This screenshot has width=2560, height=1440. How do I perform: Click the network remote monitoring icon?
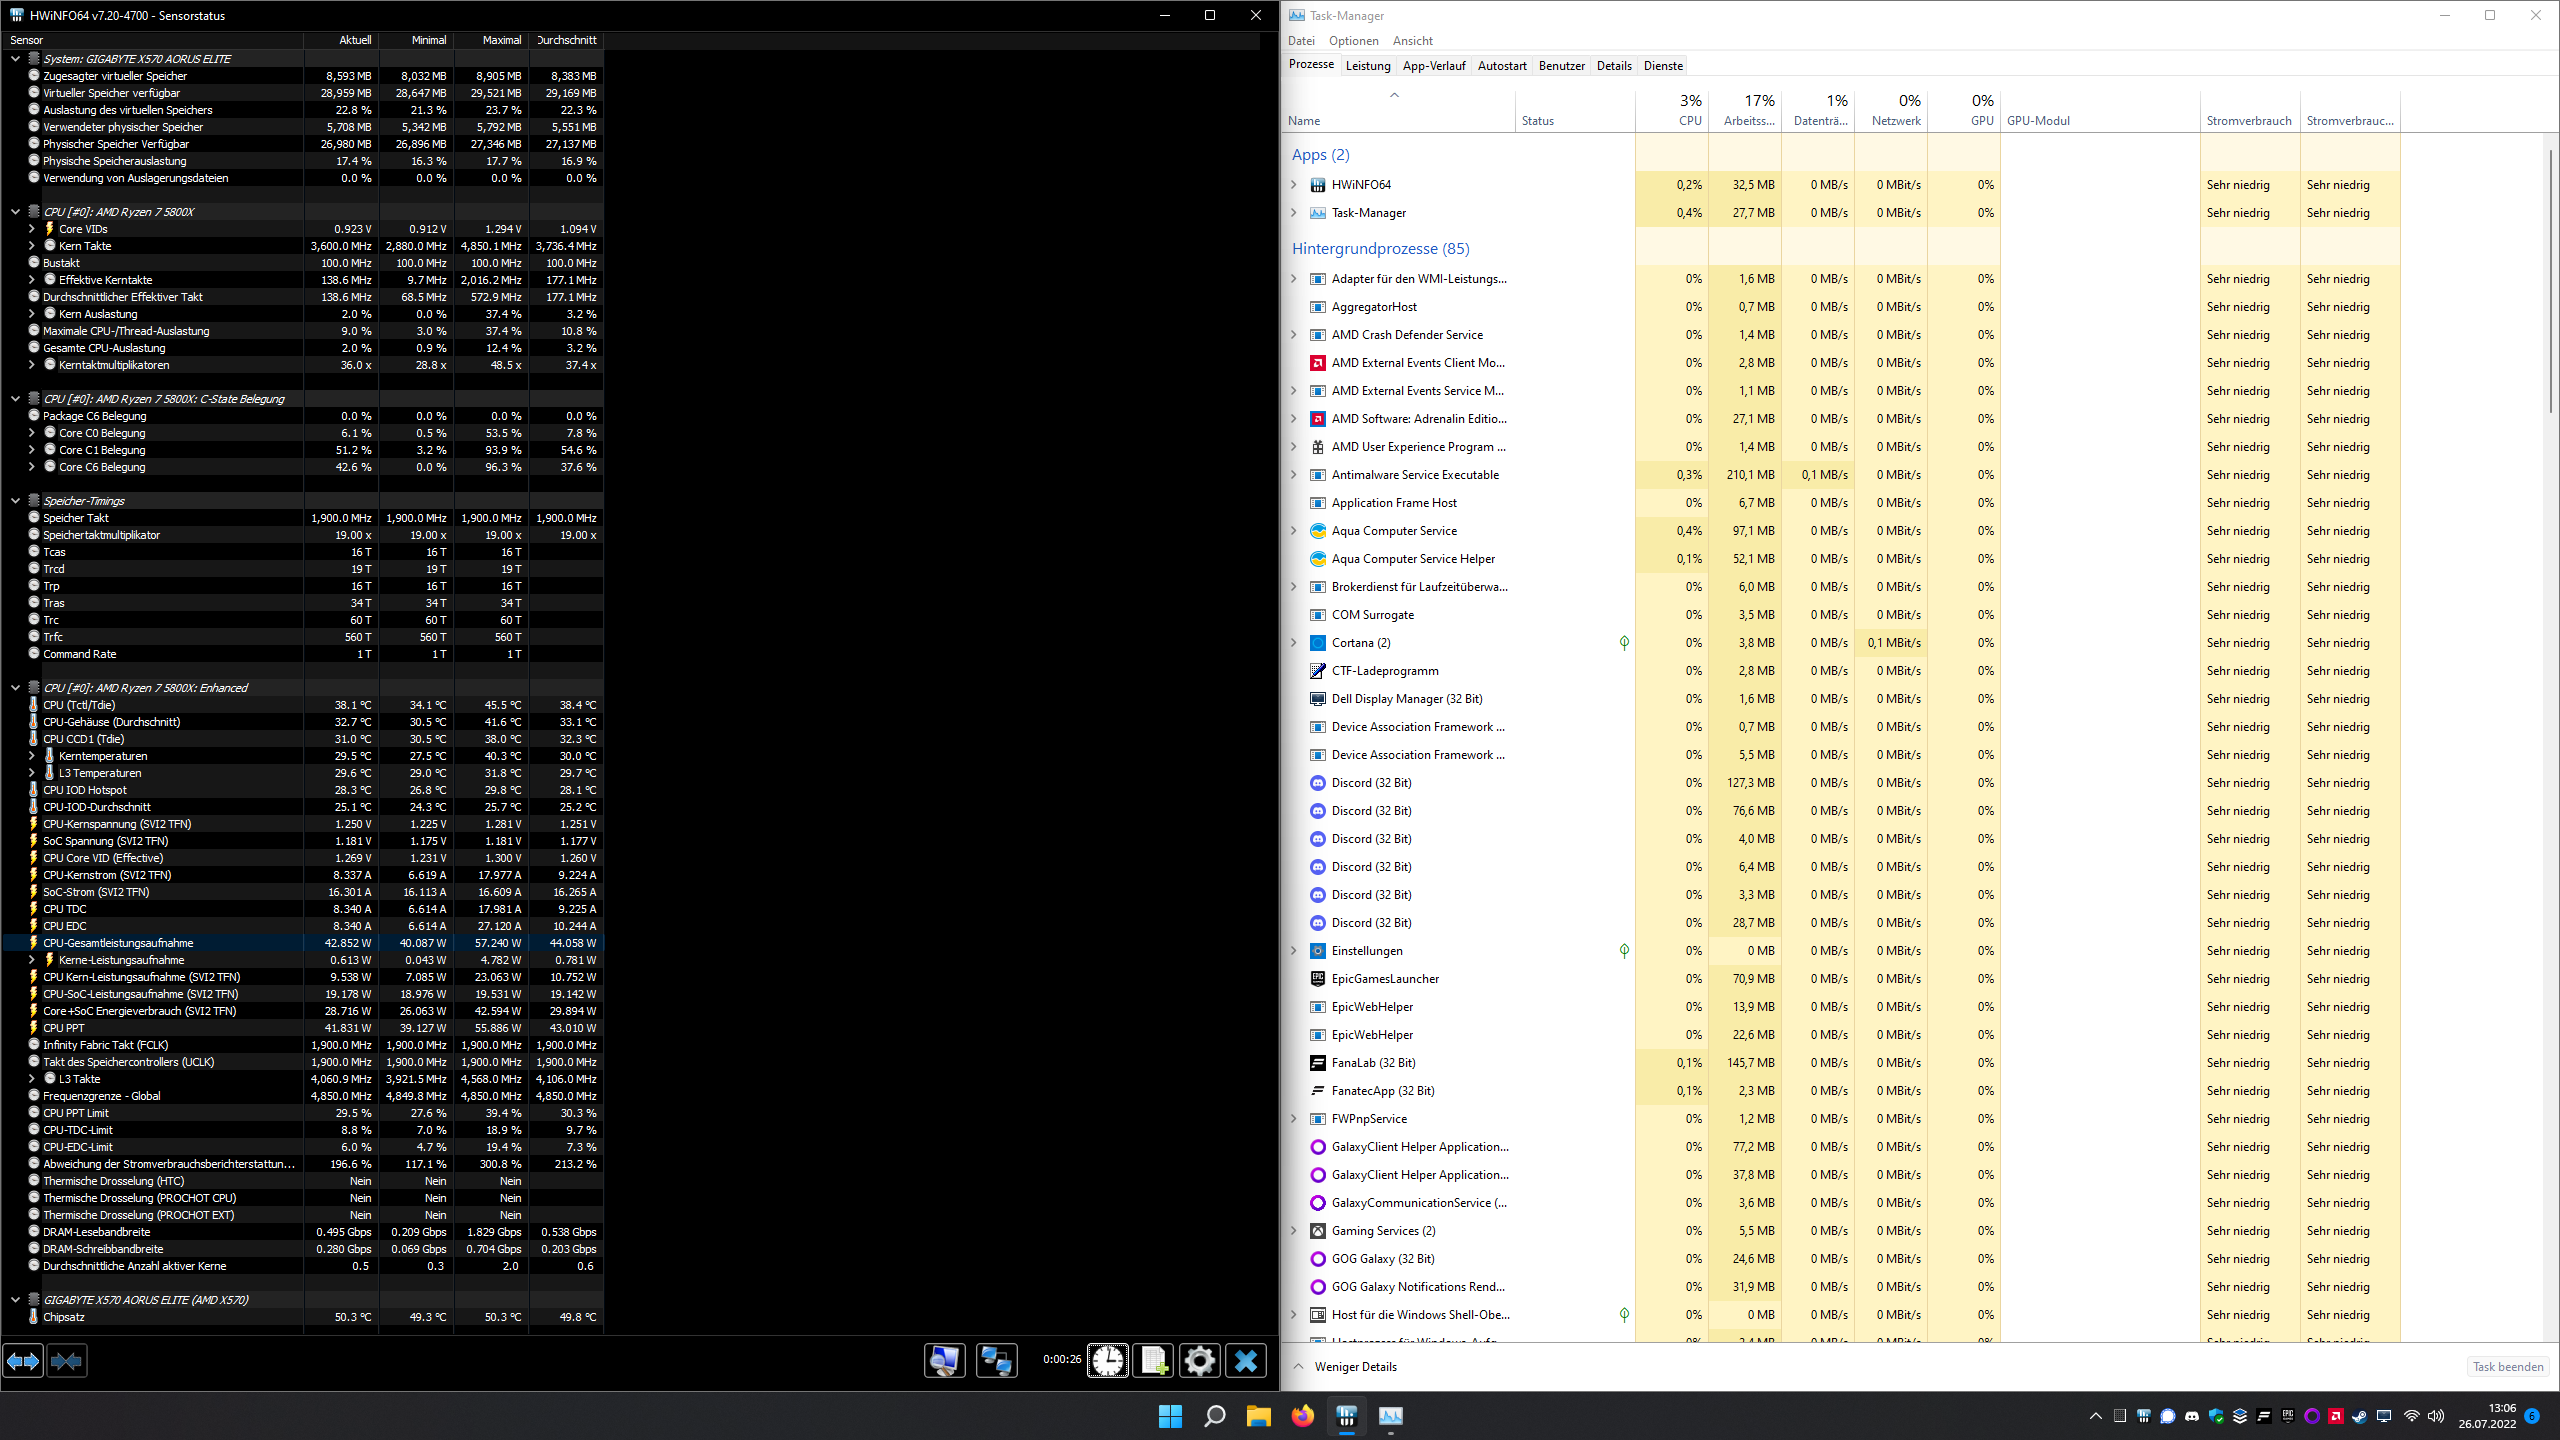[x=996, y=1361]
